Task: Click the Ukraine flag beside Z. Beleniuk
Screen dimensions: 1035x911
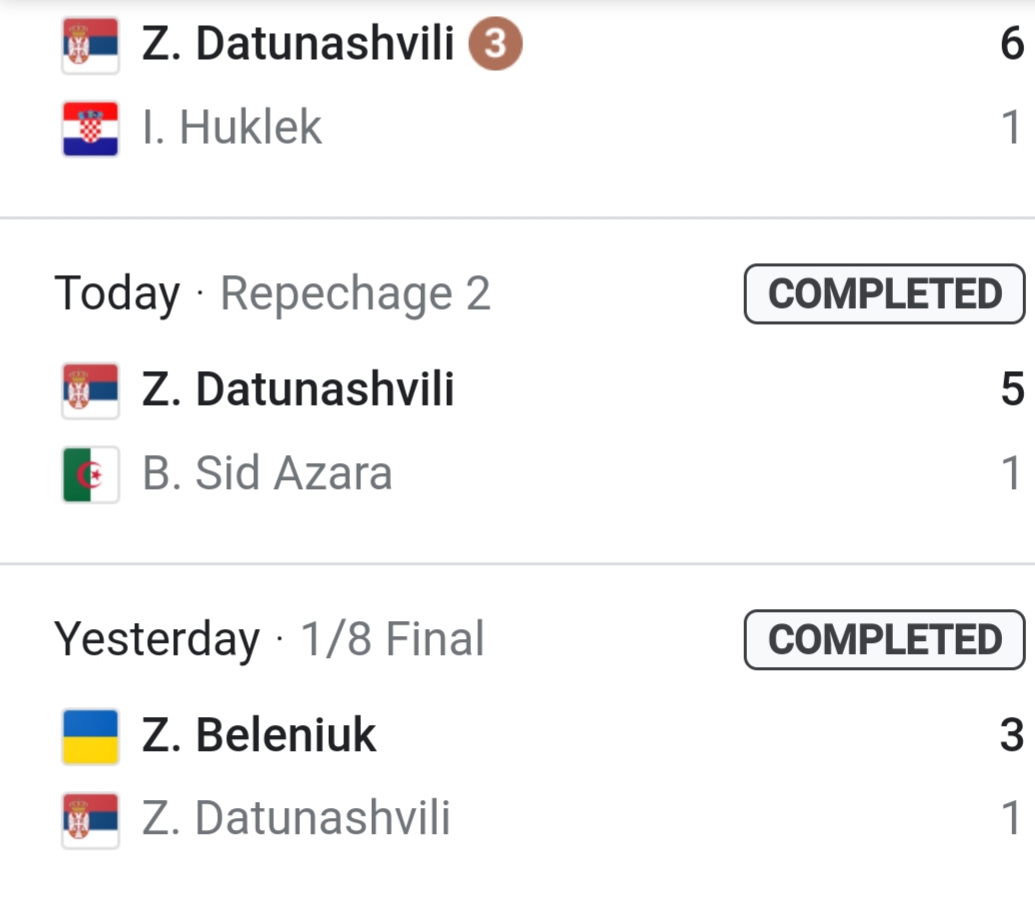Action: click(x=90, y=736)
